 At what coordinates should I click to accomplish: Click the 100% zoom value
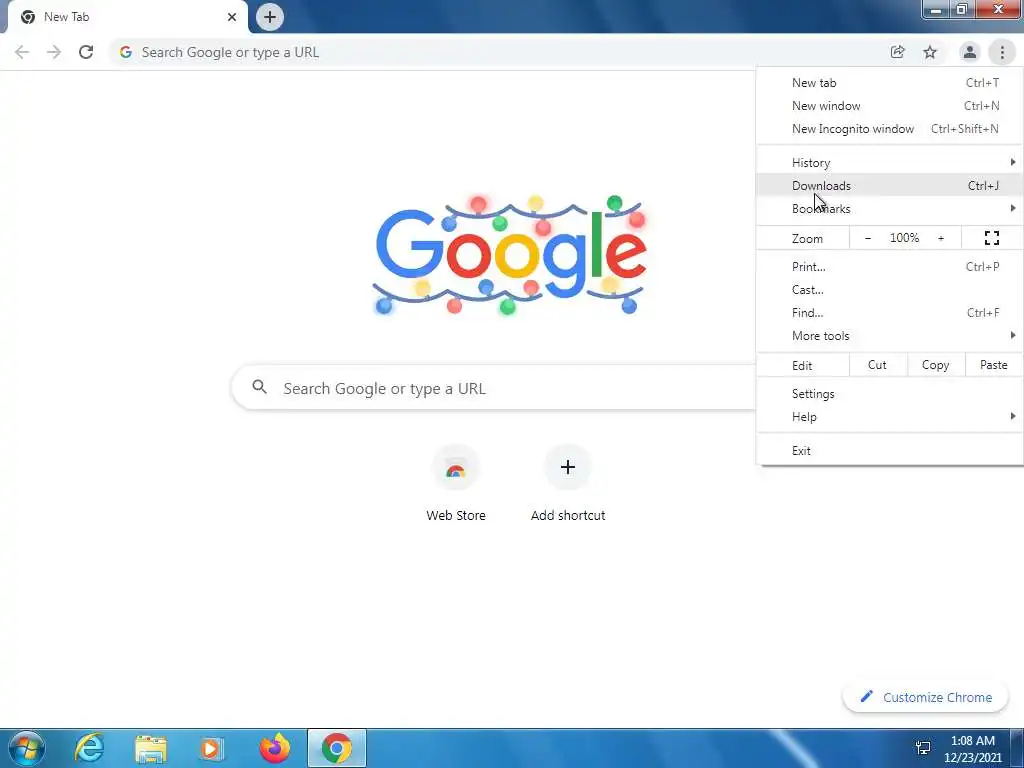[x=904, y=238]
